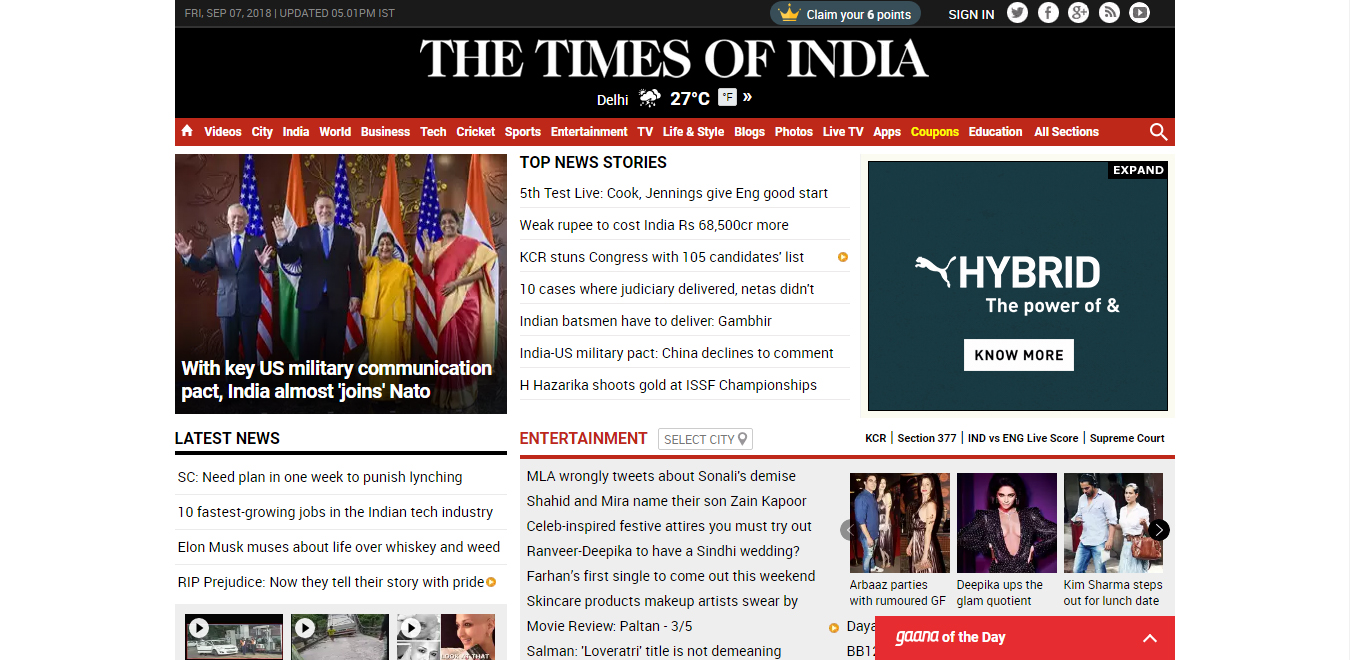
Task: Click the crown Claim your points badge
Action: (x=845, y=14)
